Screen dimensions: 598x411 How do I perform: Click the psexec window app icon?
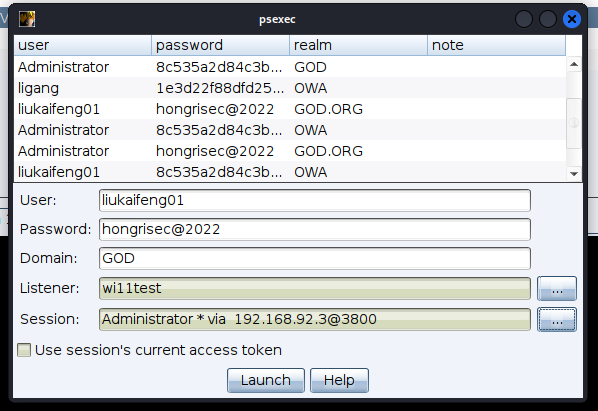(x=27, y=19)
